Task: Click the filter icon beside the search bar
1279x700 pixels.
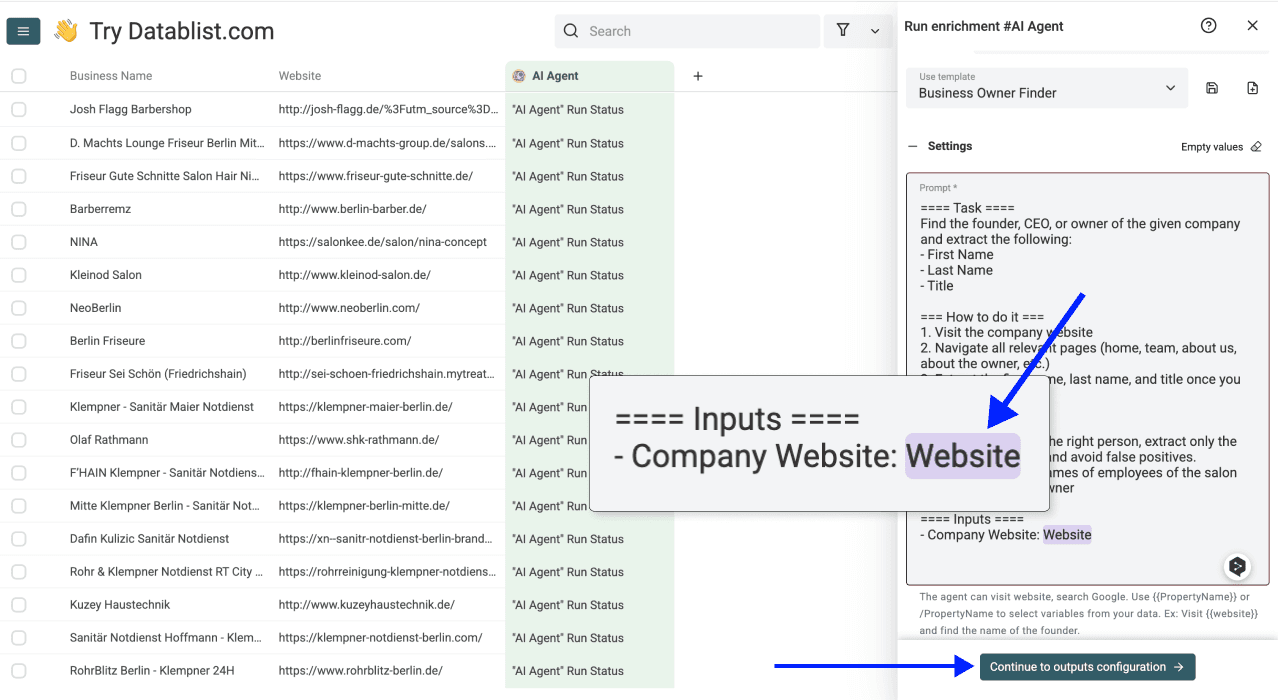Action: (843, 31)
